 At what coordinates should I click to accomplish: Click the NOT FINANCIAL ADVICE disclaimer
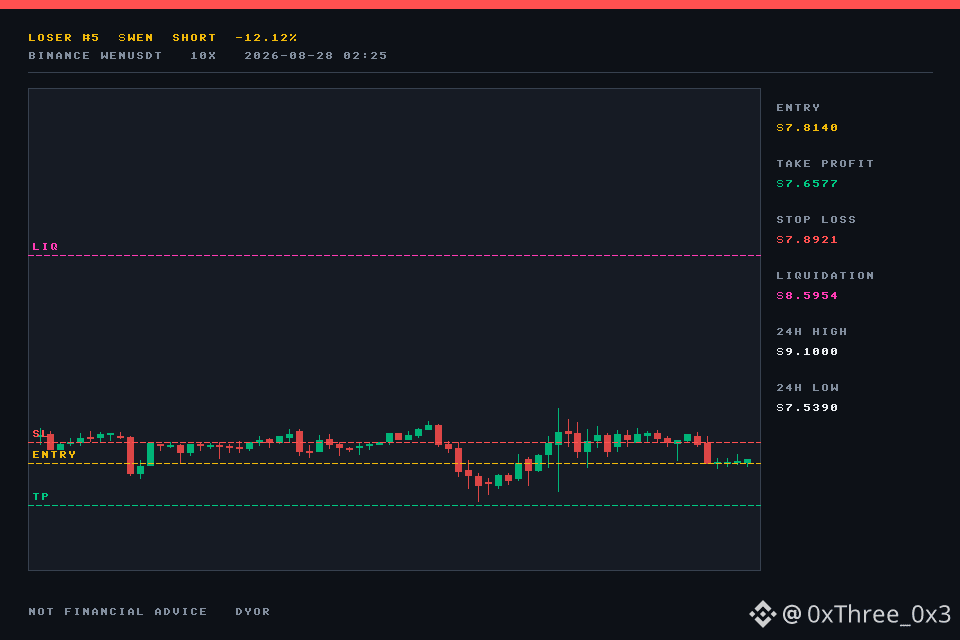118,612
